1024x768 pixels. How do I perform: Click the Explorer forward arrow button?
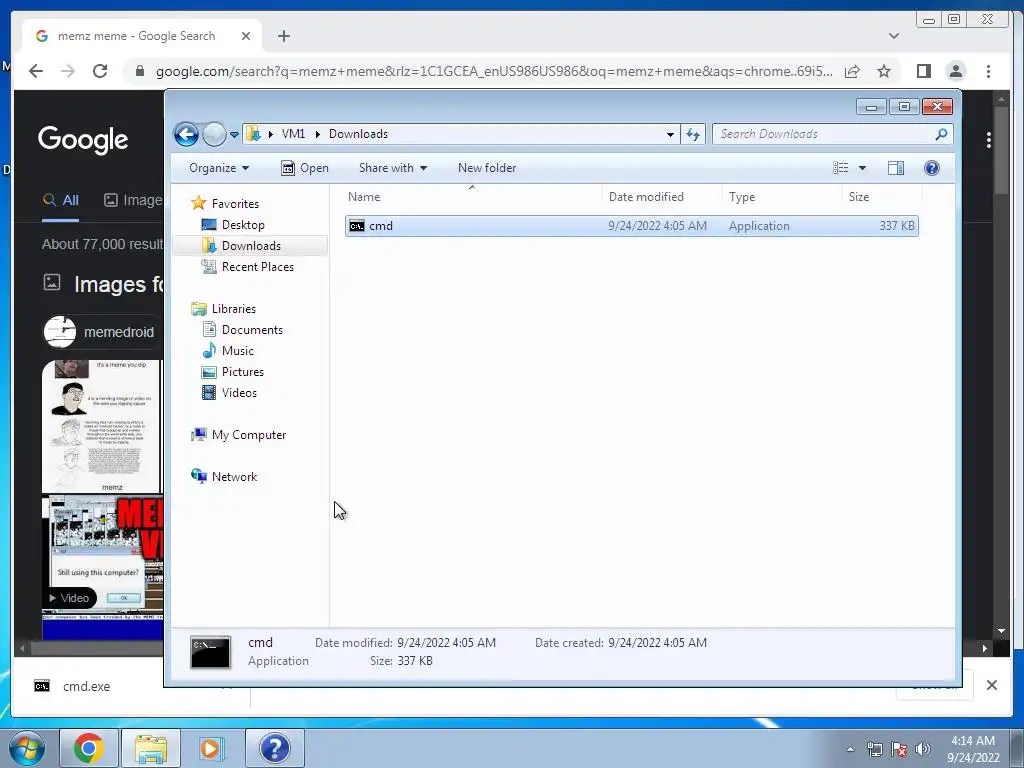click(214, 135)
